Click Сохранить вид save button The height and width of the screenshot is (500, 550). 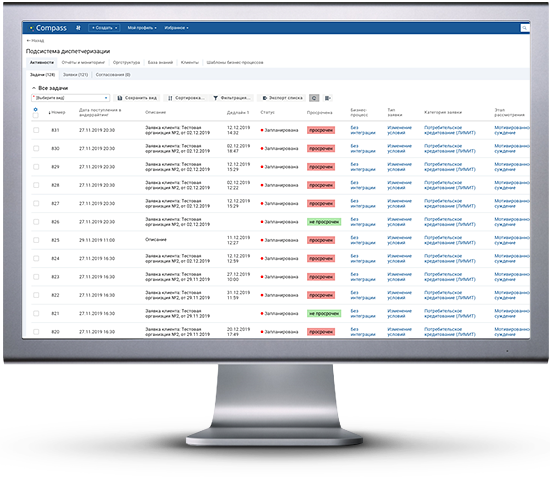pyautogui.click(x=137, y=98)
